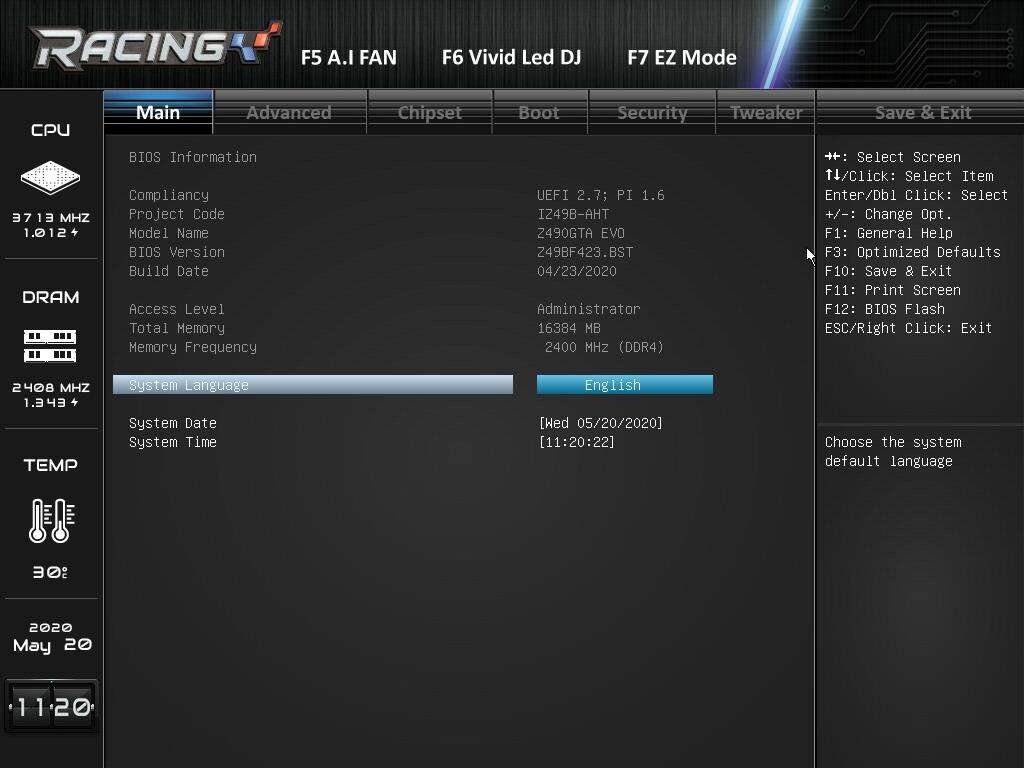The height and width of the screenshot is (768, 1024).
Task: Select the System Language row
Action: tap(313, 385)
